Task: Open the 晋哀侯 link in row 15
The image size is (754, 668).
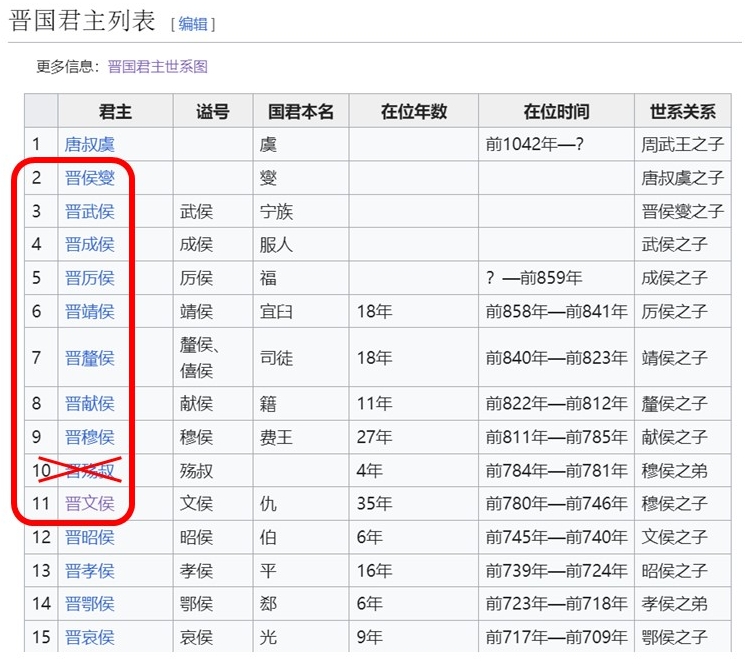Action: (x=90, y=637)
